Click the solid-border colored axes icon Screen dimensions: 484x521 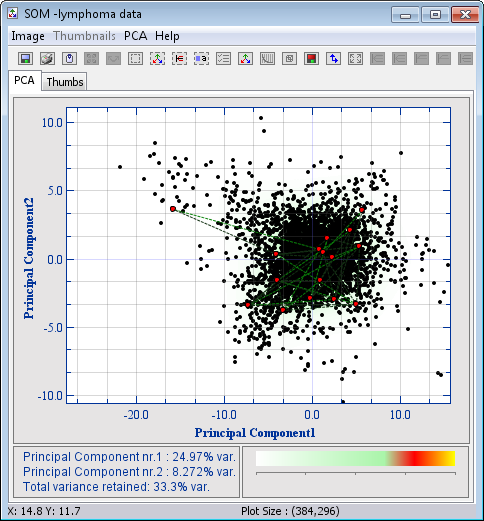point(245,59)
